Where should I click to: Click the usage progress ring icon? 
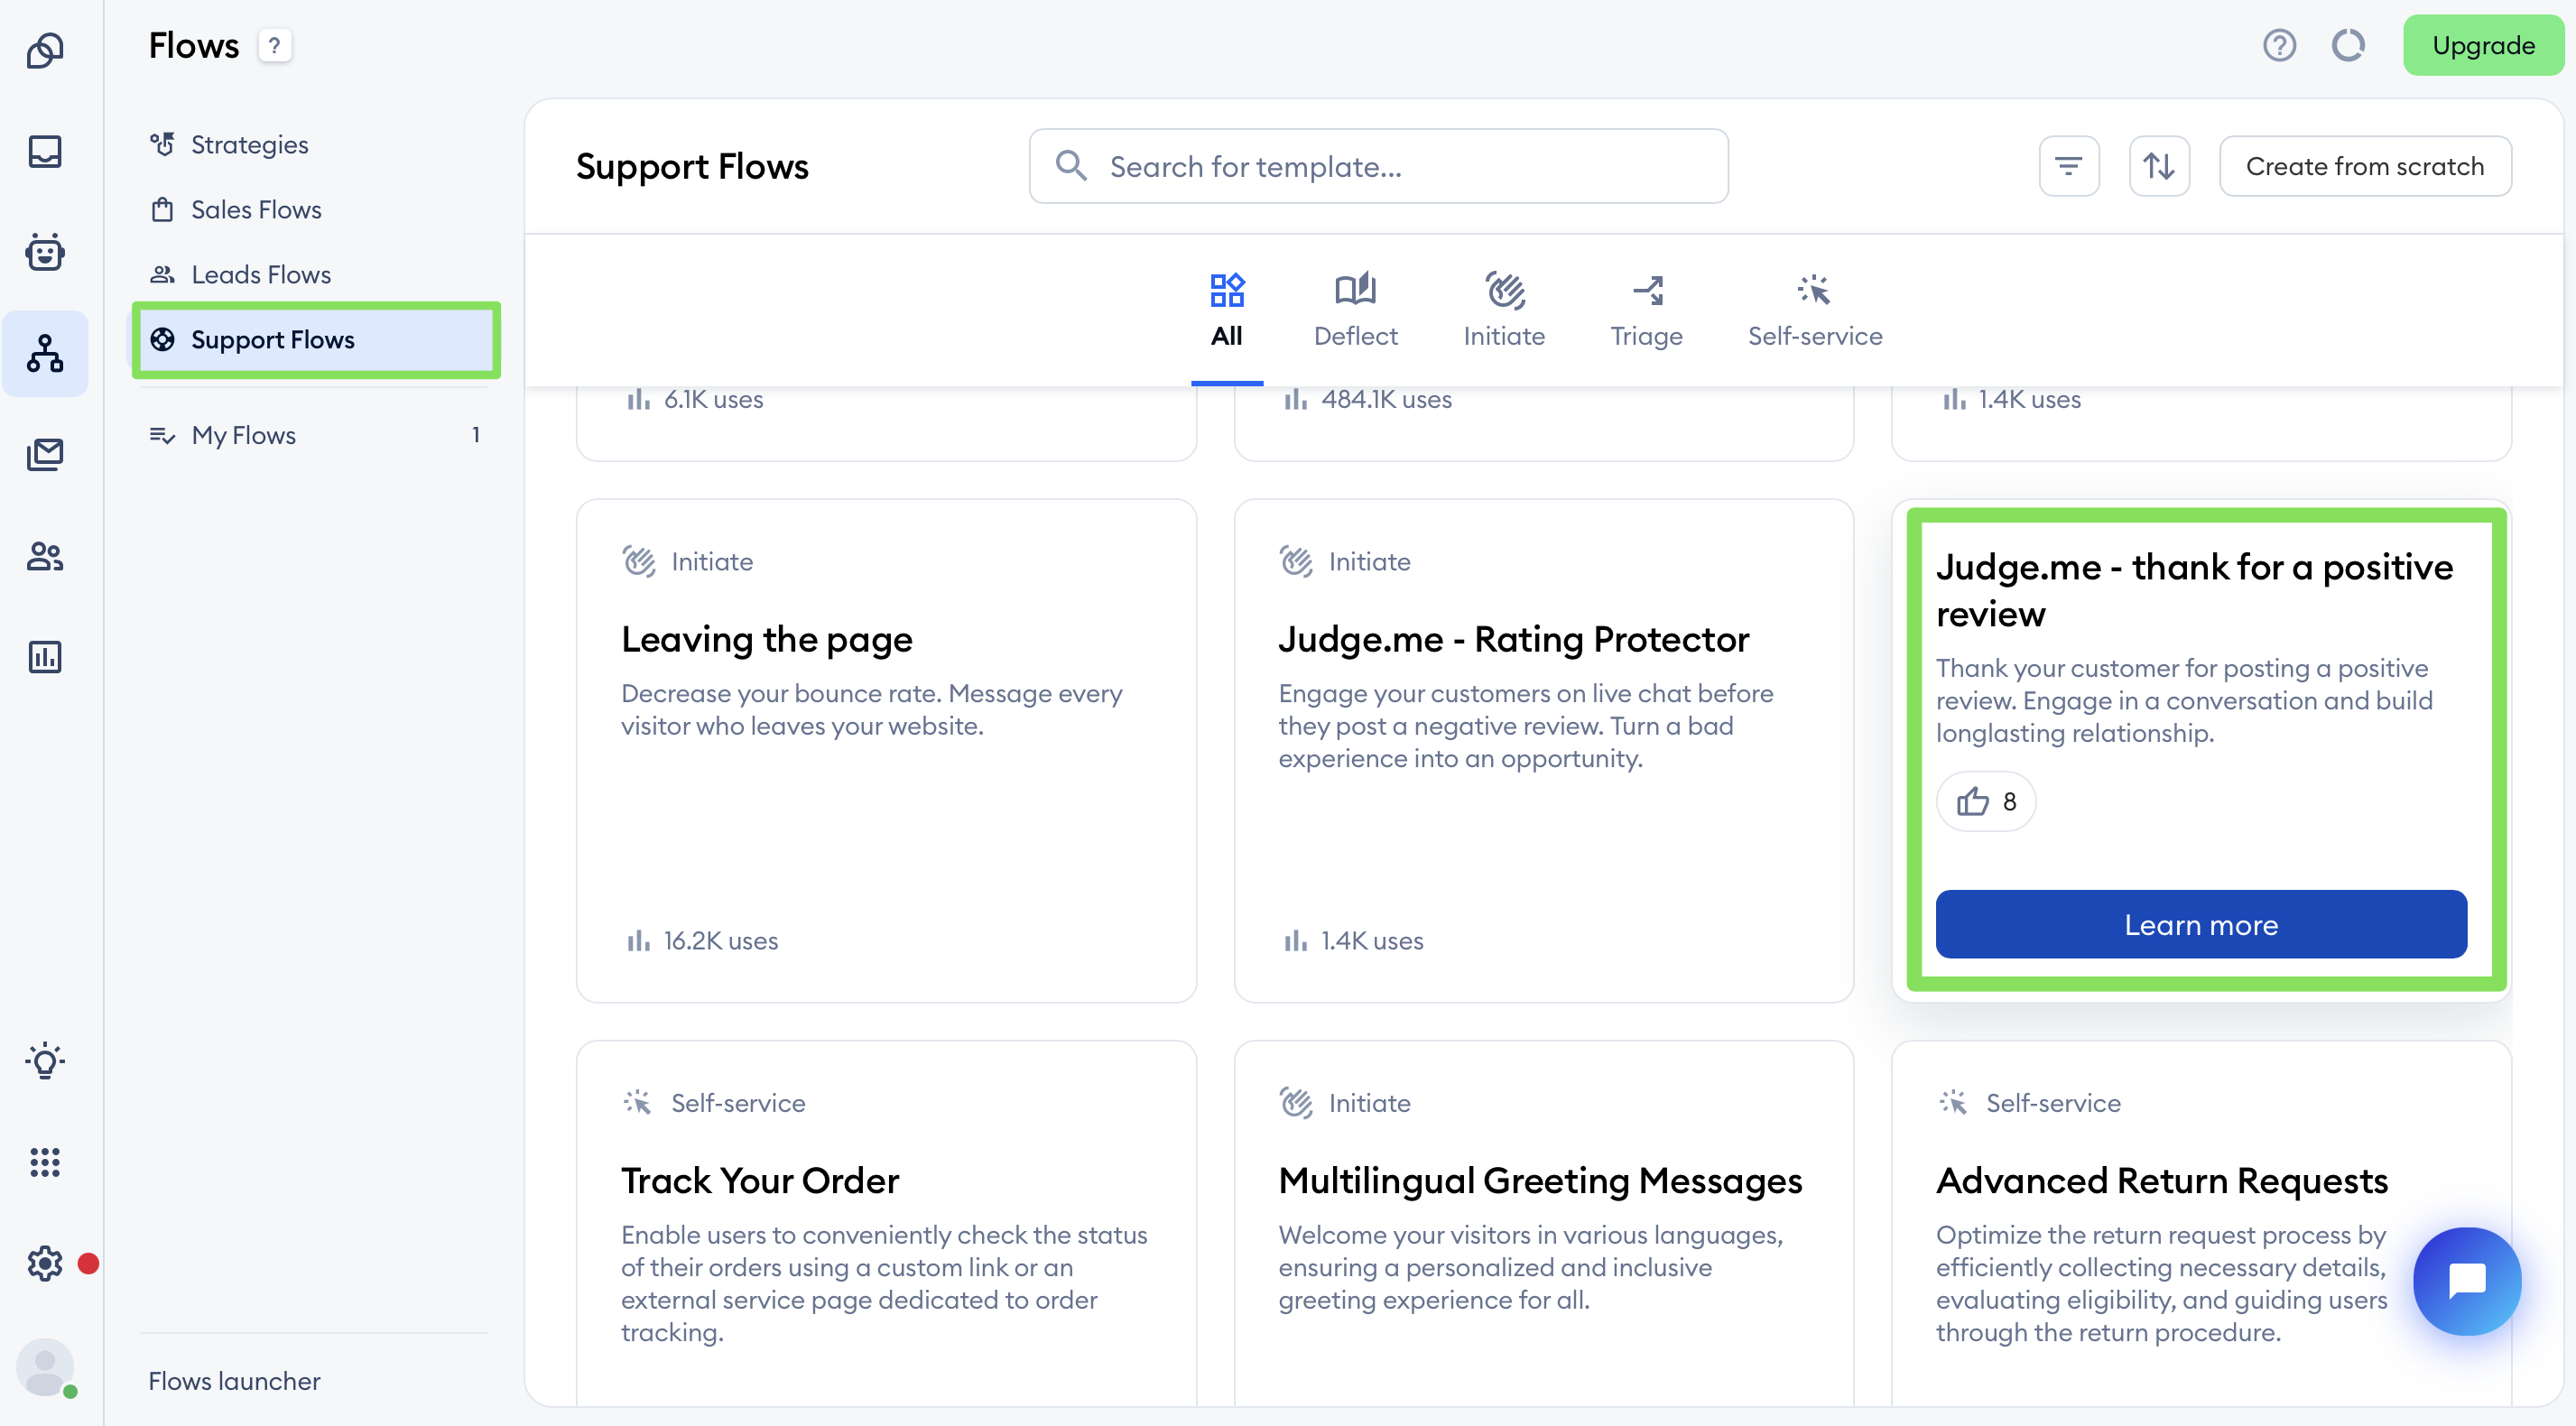[x=2347, y=46]
